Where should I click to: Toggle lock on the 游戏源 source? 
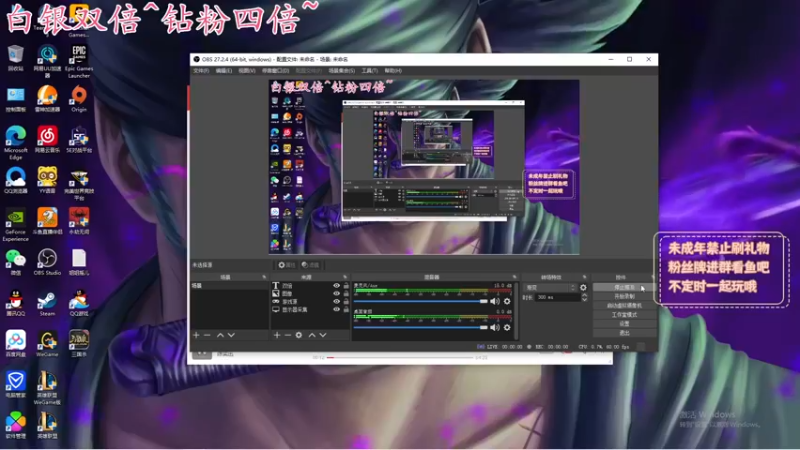(346, 302)
